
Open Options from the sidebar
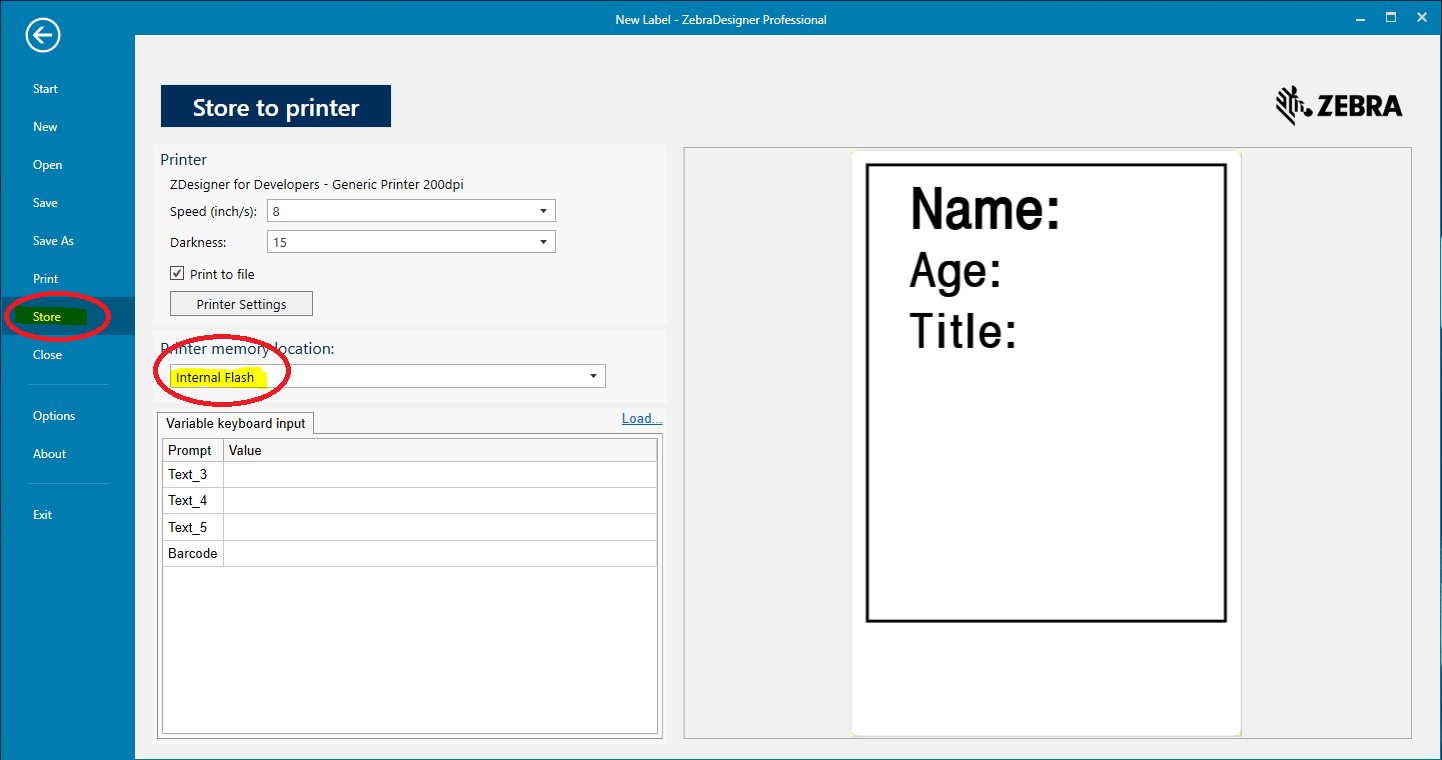54,416
